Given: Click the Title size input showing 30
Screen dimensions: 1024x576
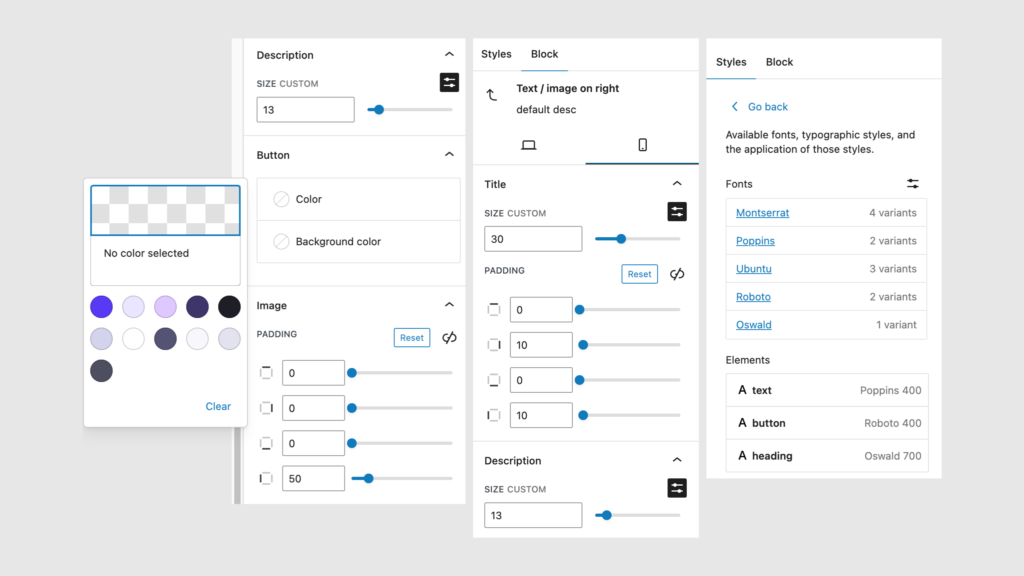Looking at the screenshot, I should click(533, 238).
